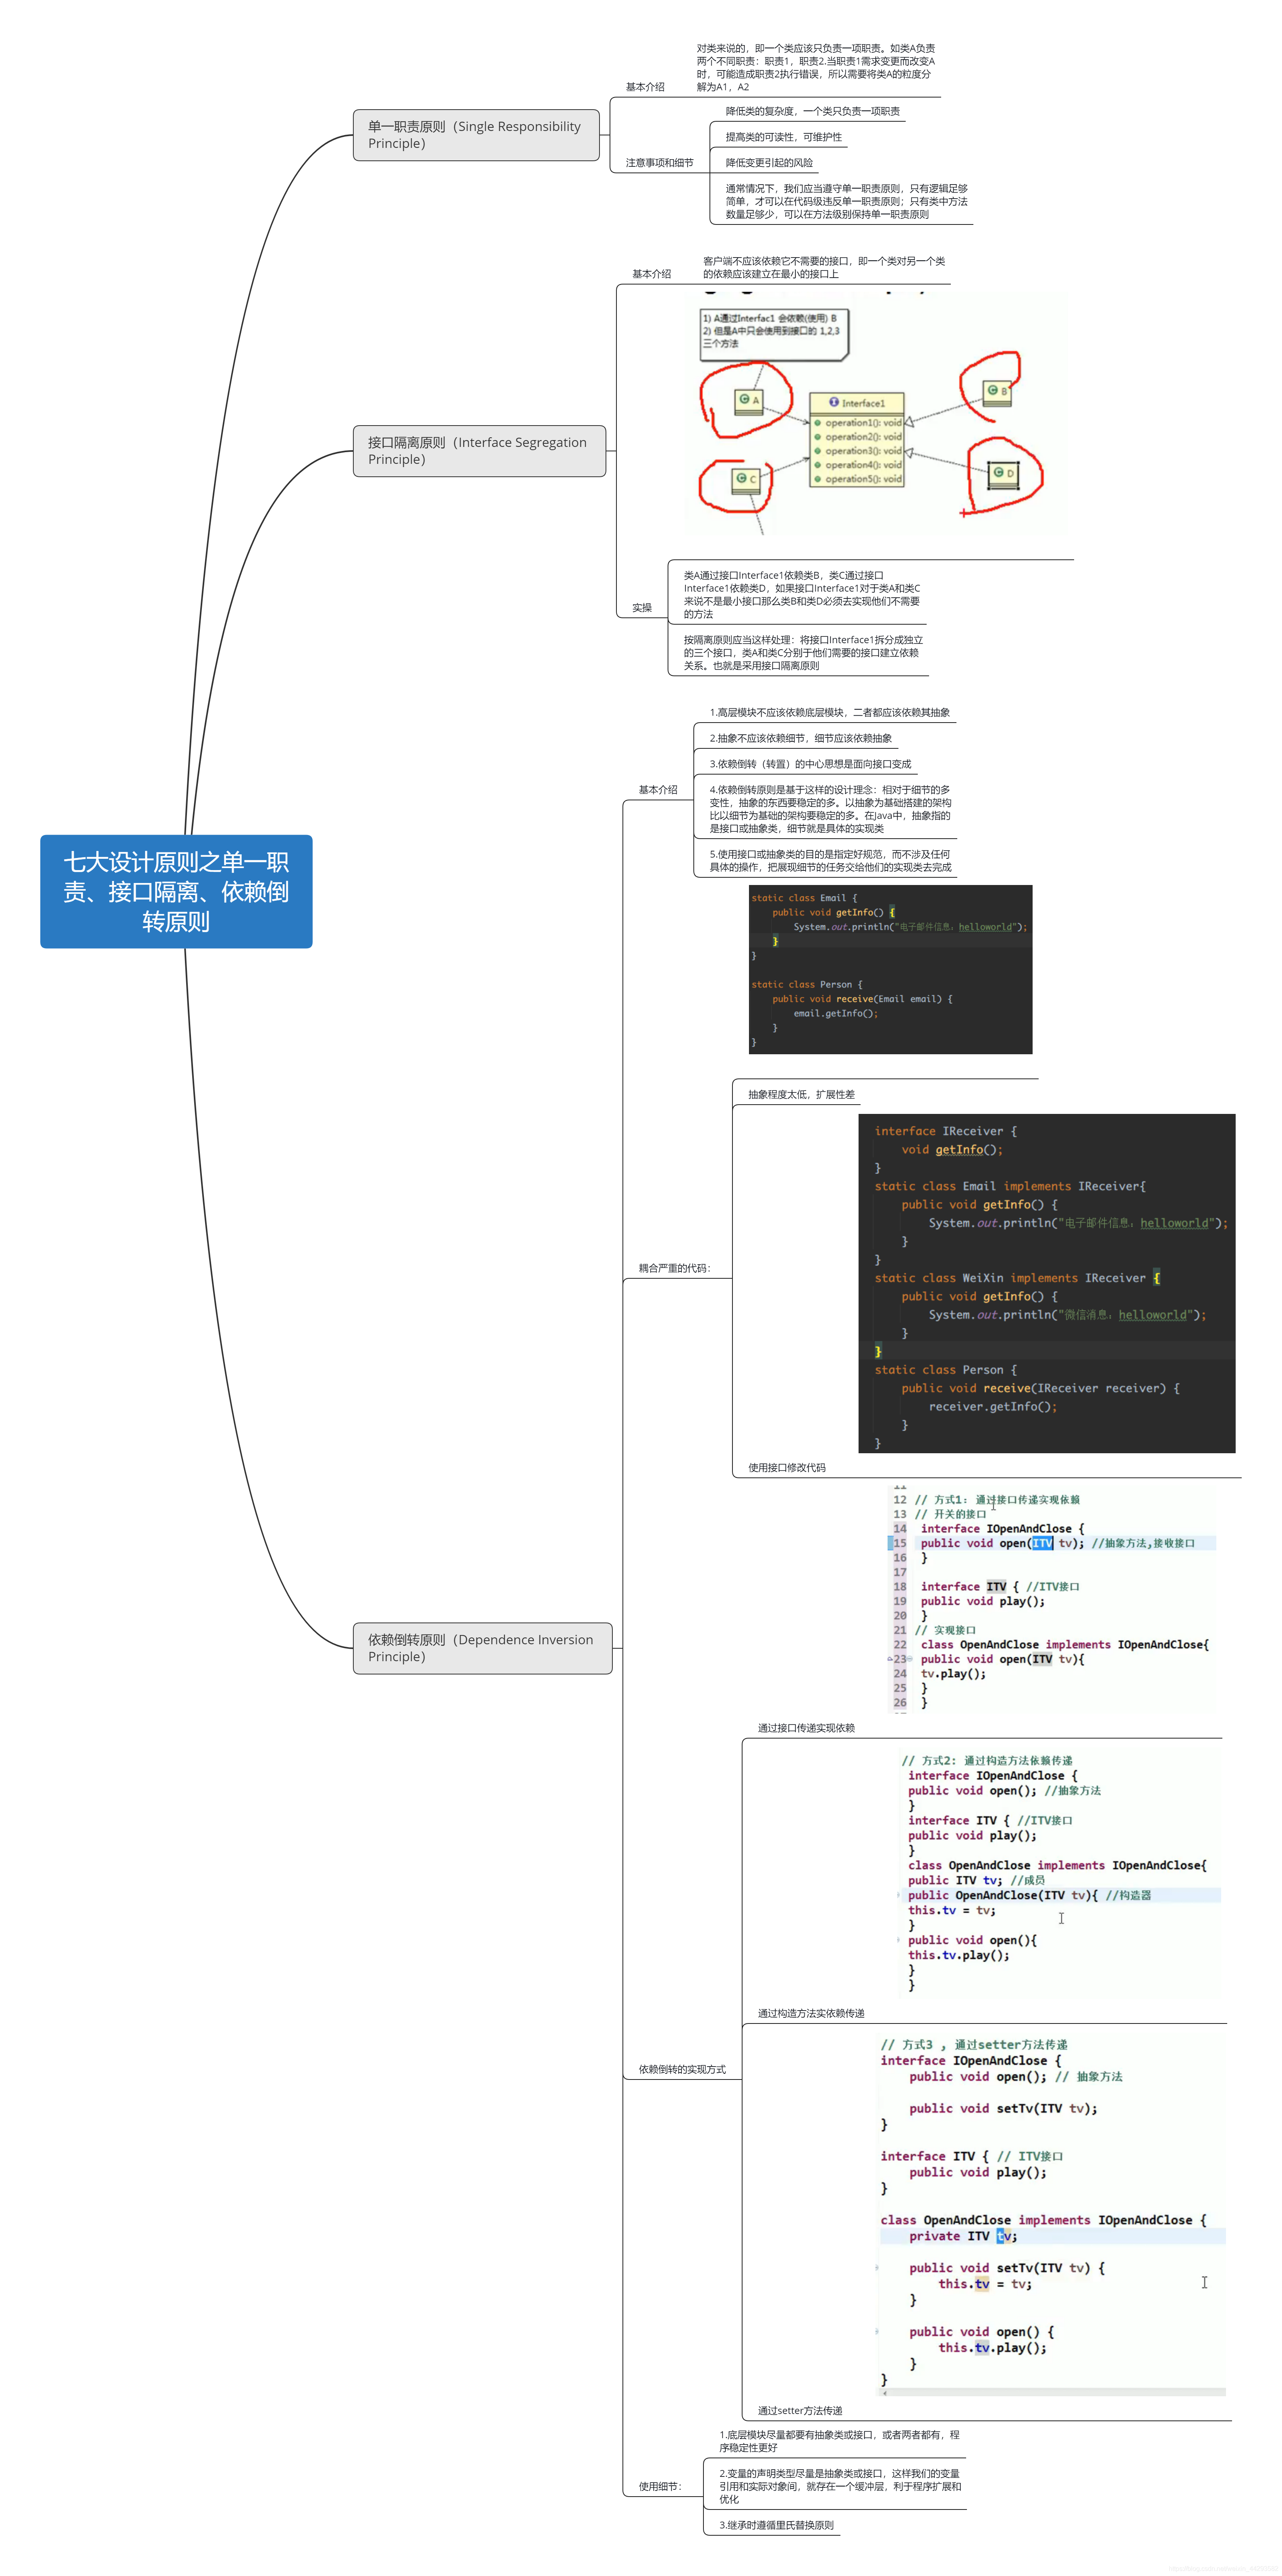This screenshot has height=2576, width=1282.
Task: Select the 单一职责原则 (Single Responsibility Principle) node
Action: point(476,135)
